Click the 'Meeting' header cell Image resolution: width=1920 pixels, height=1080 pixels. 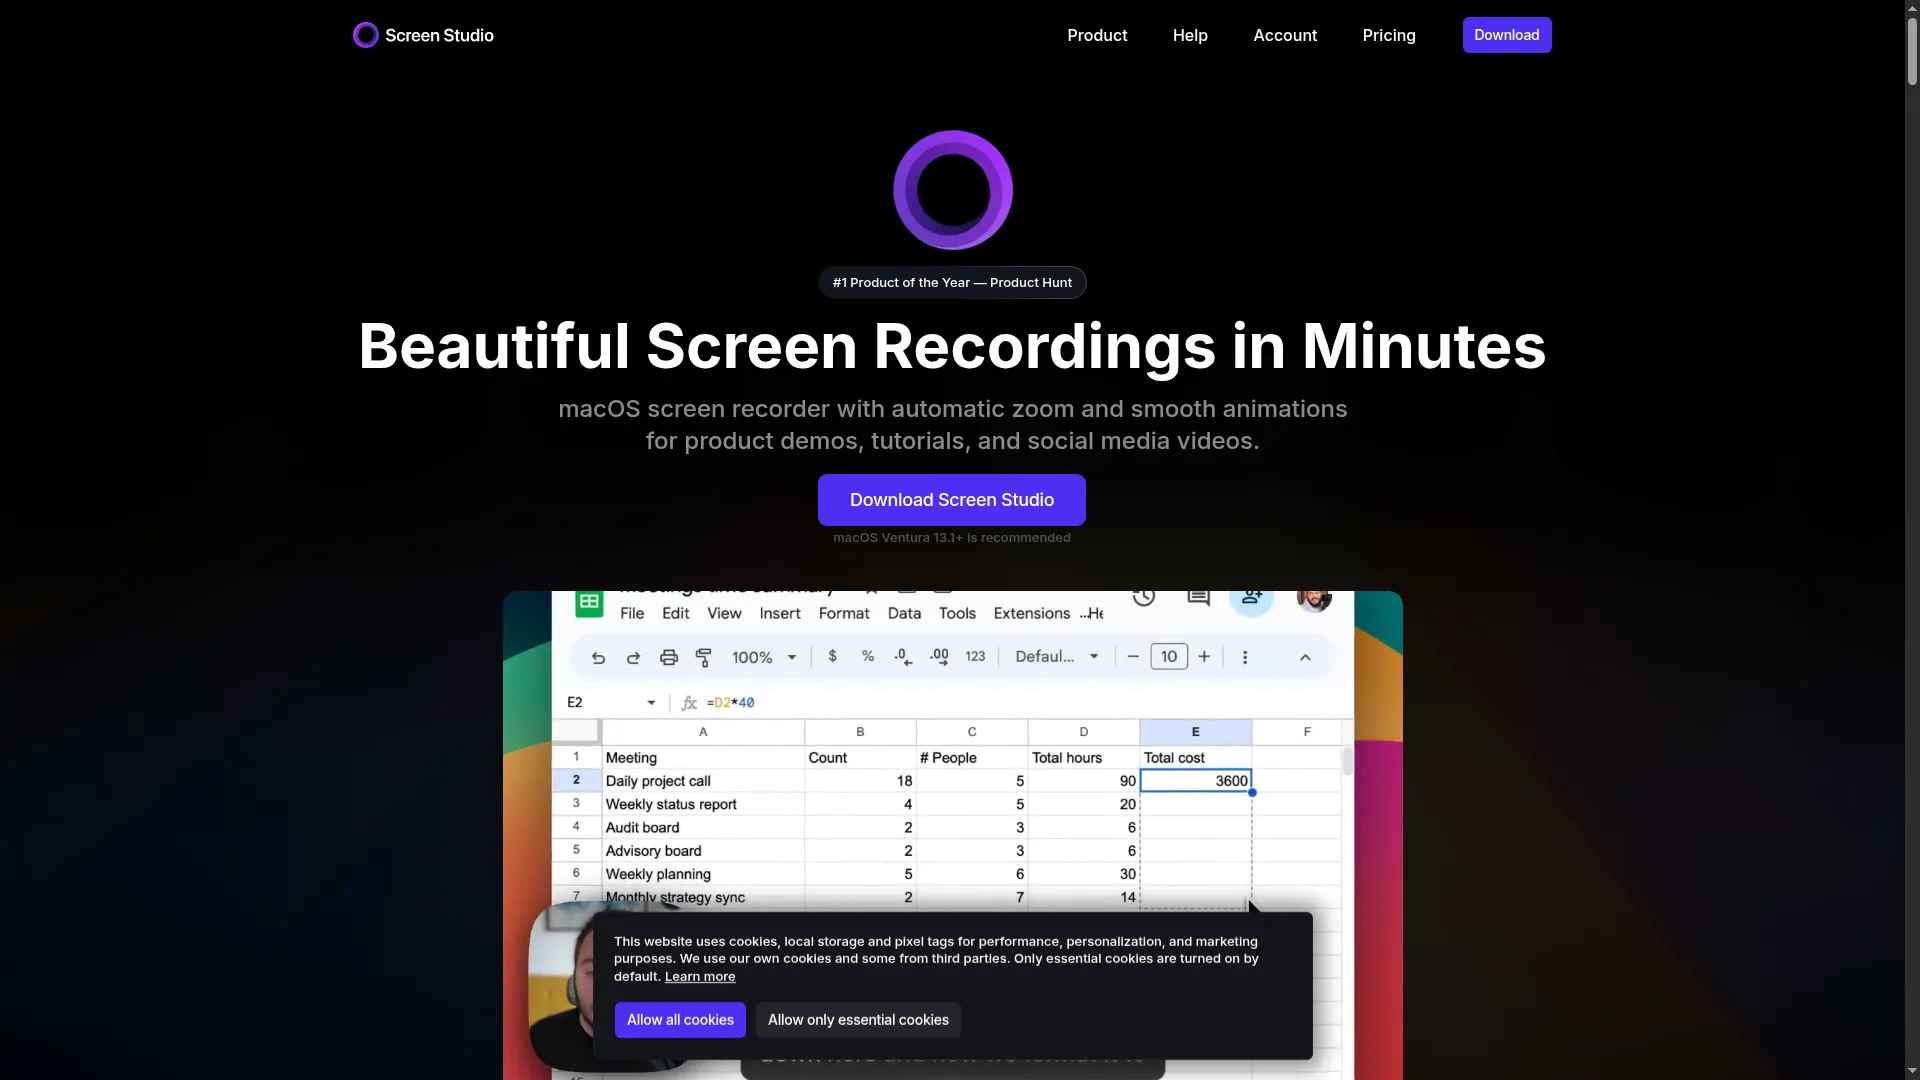pos(703,758)
